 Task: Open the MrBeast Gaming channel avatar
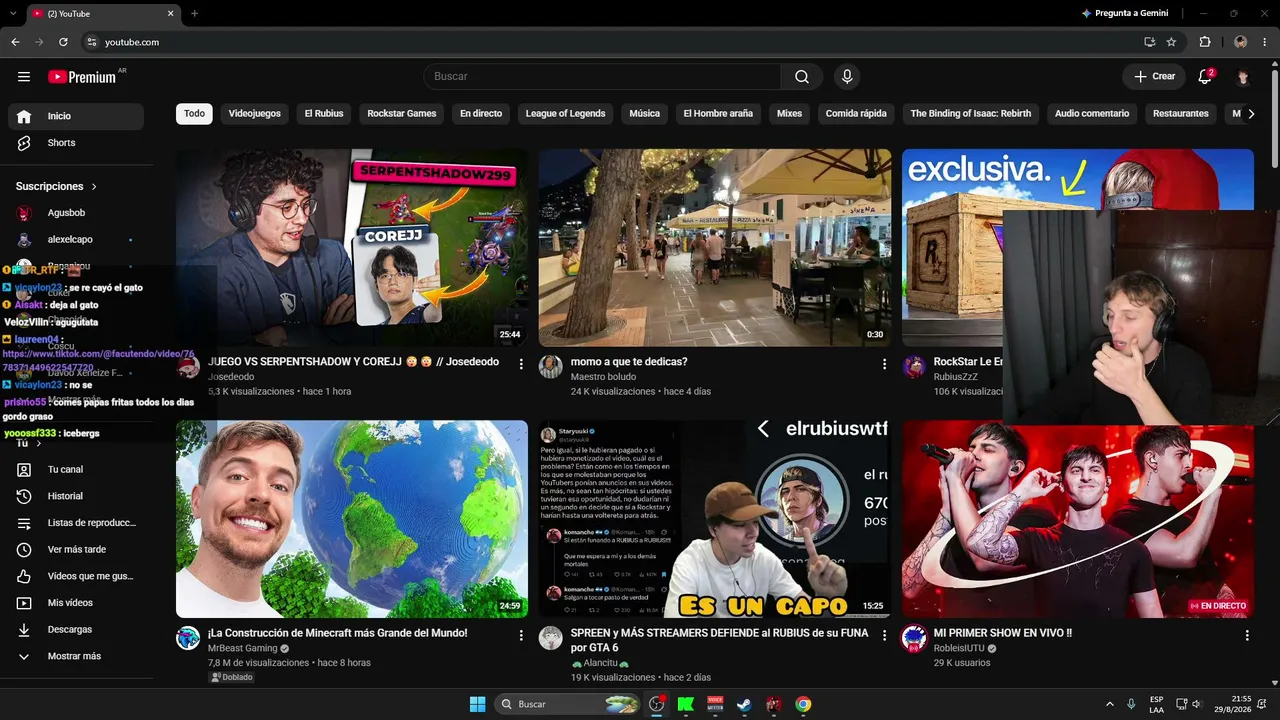pyautogui.click(x=188, y=638)
